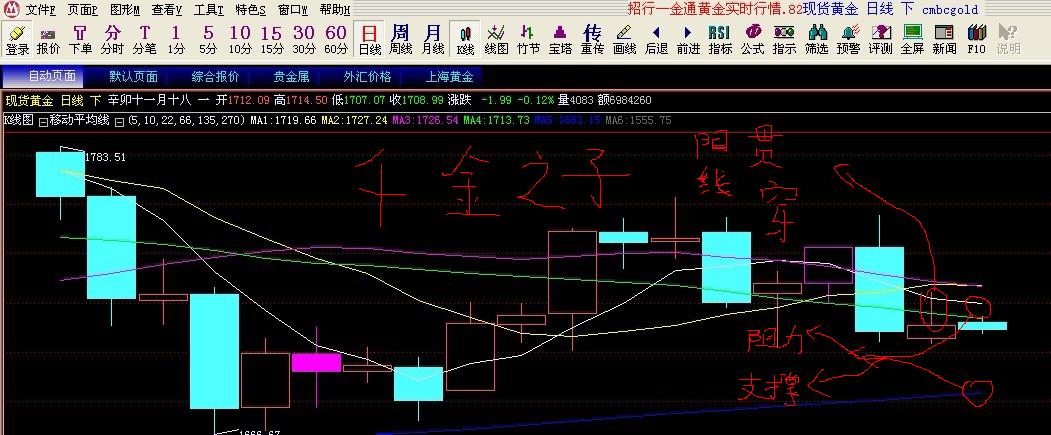Open the 特色 Features menu

click(251, 9)
